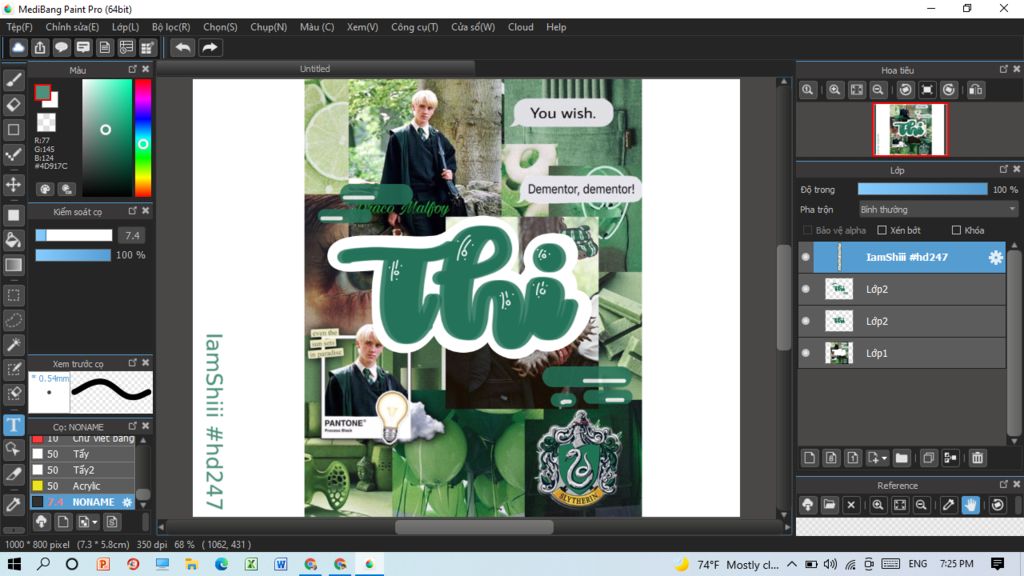This screenshot has height=576, width=1024.
Task: Click the Redo arrow
Action: (210, 47)
